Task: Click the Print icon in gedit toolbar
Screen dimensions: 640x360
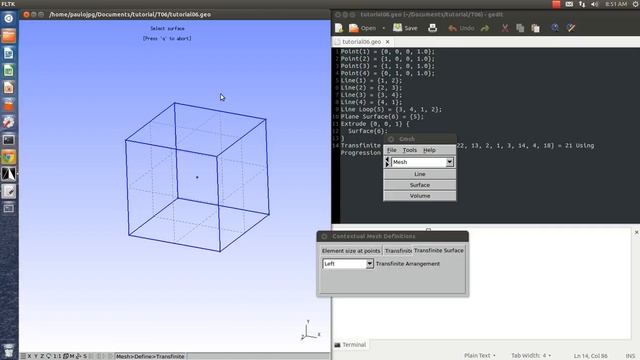Action: 433,28
